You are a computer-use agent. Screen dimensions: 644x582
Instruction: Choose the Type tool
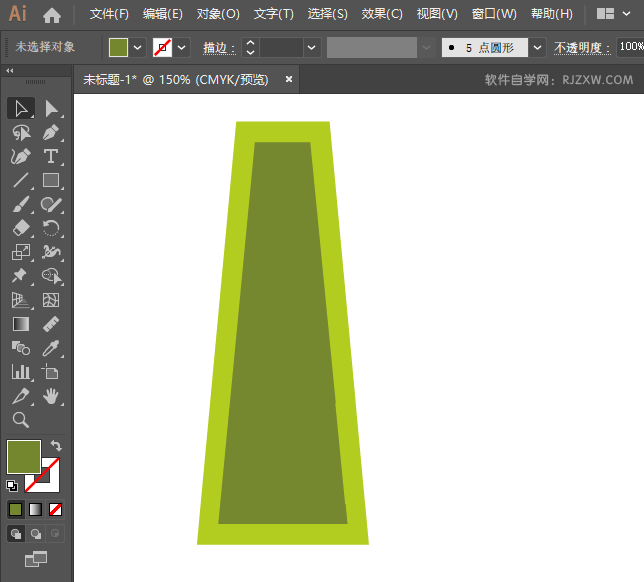point(51,157)
